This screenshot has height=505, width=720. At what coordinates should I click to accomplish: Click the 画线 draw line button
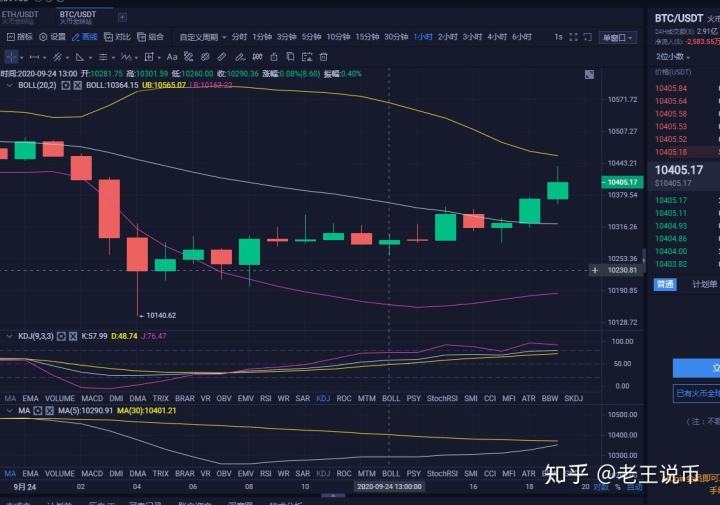(x=85, y=37)
